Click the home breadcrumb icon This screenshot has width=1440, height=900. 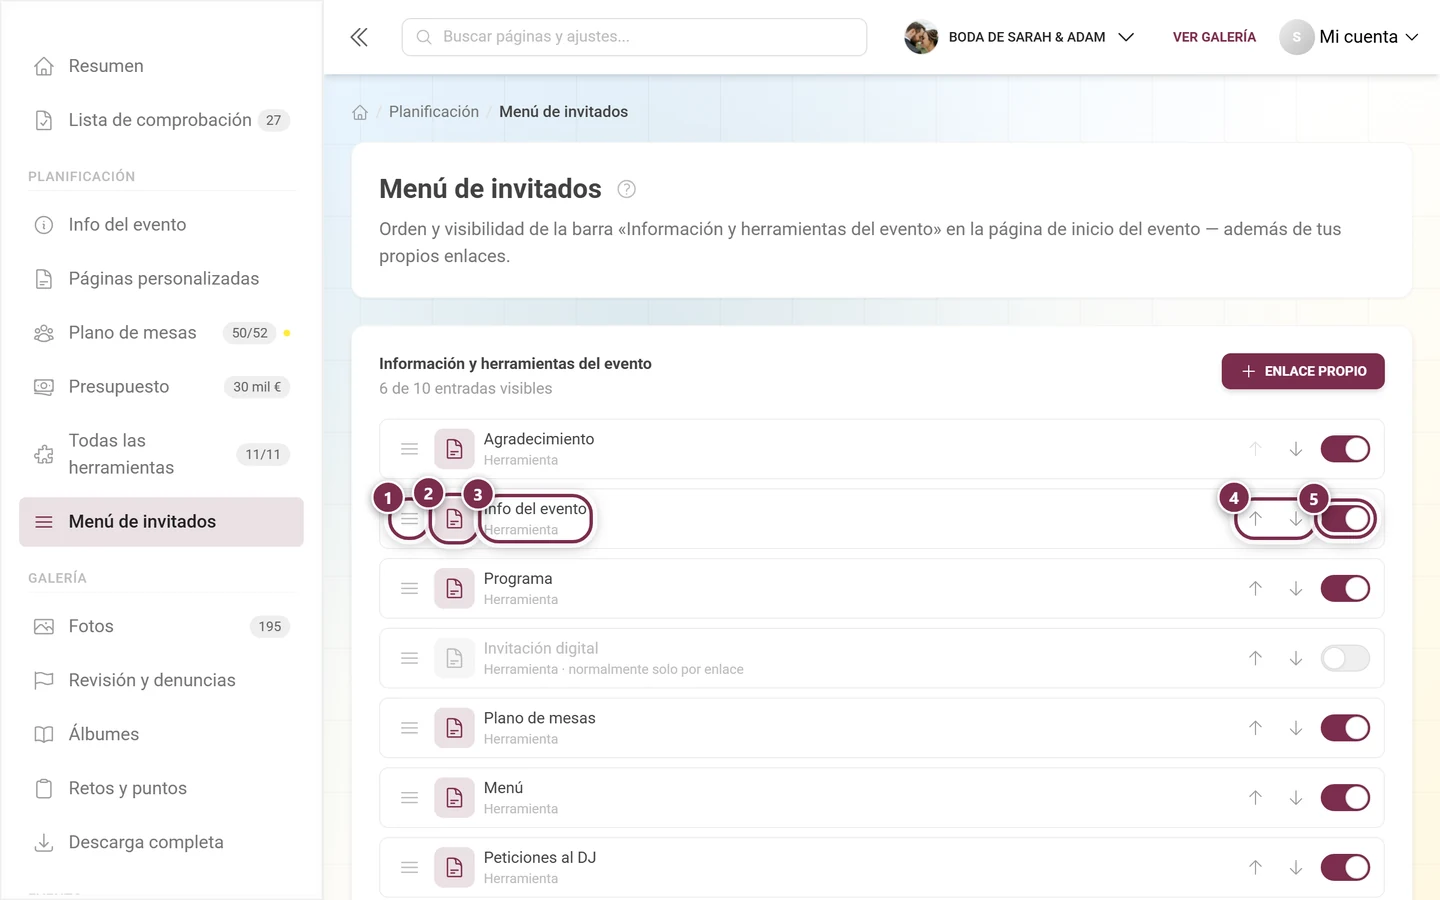[x=360, y=112]
